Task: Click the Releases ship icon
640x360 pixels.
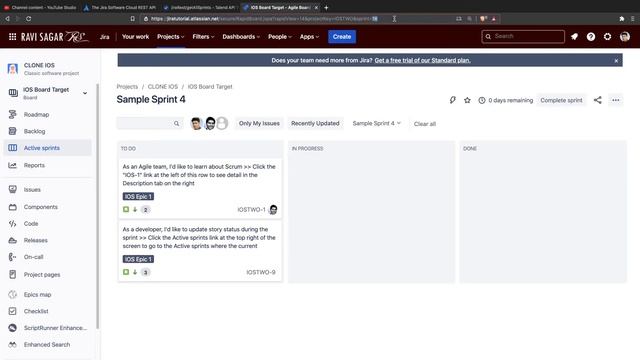Action: pos(13,240)
